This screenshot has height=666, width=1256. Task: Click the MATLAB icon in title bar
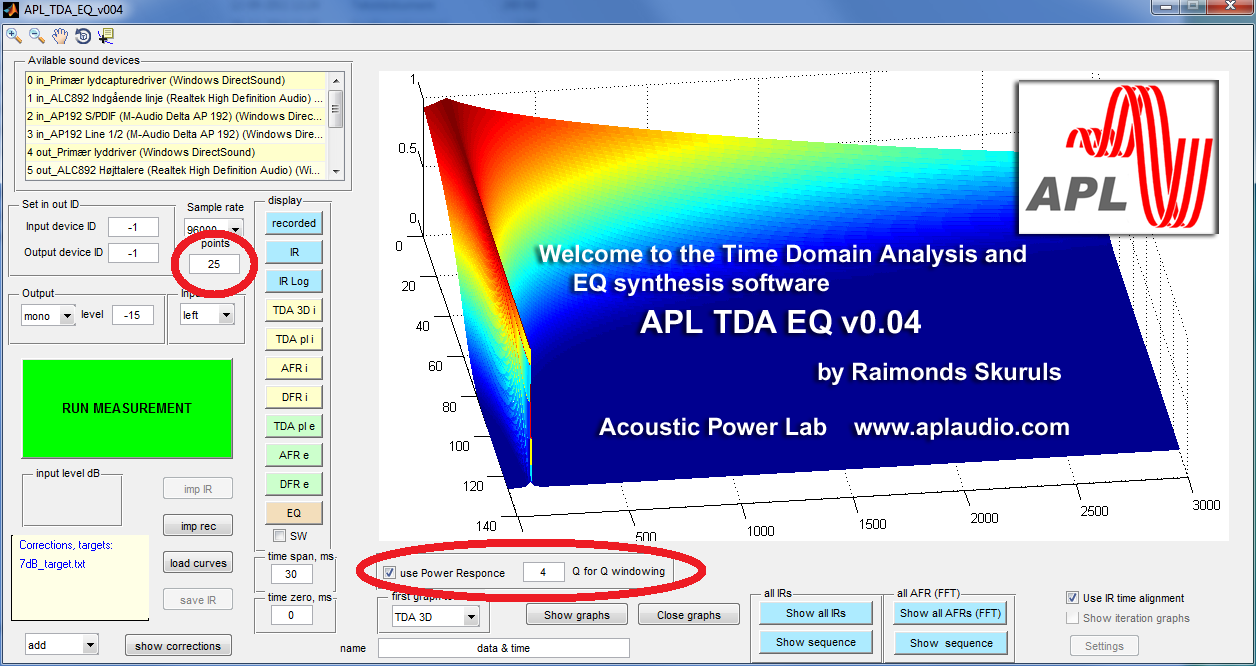[12, 8]
